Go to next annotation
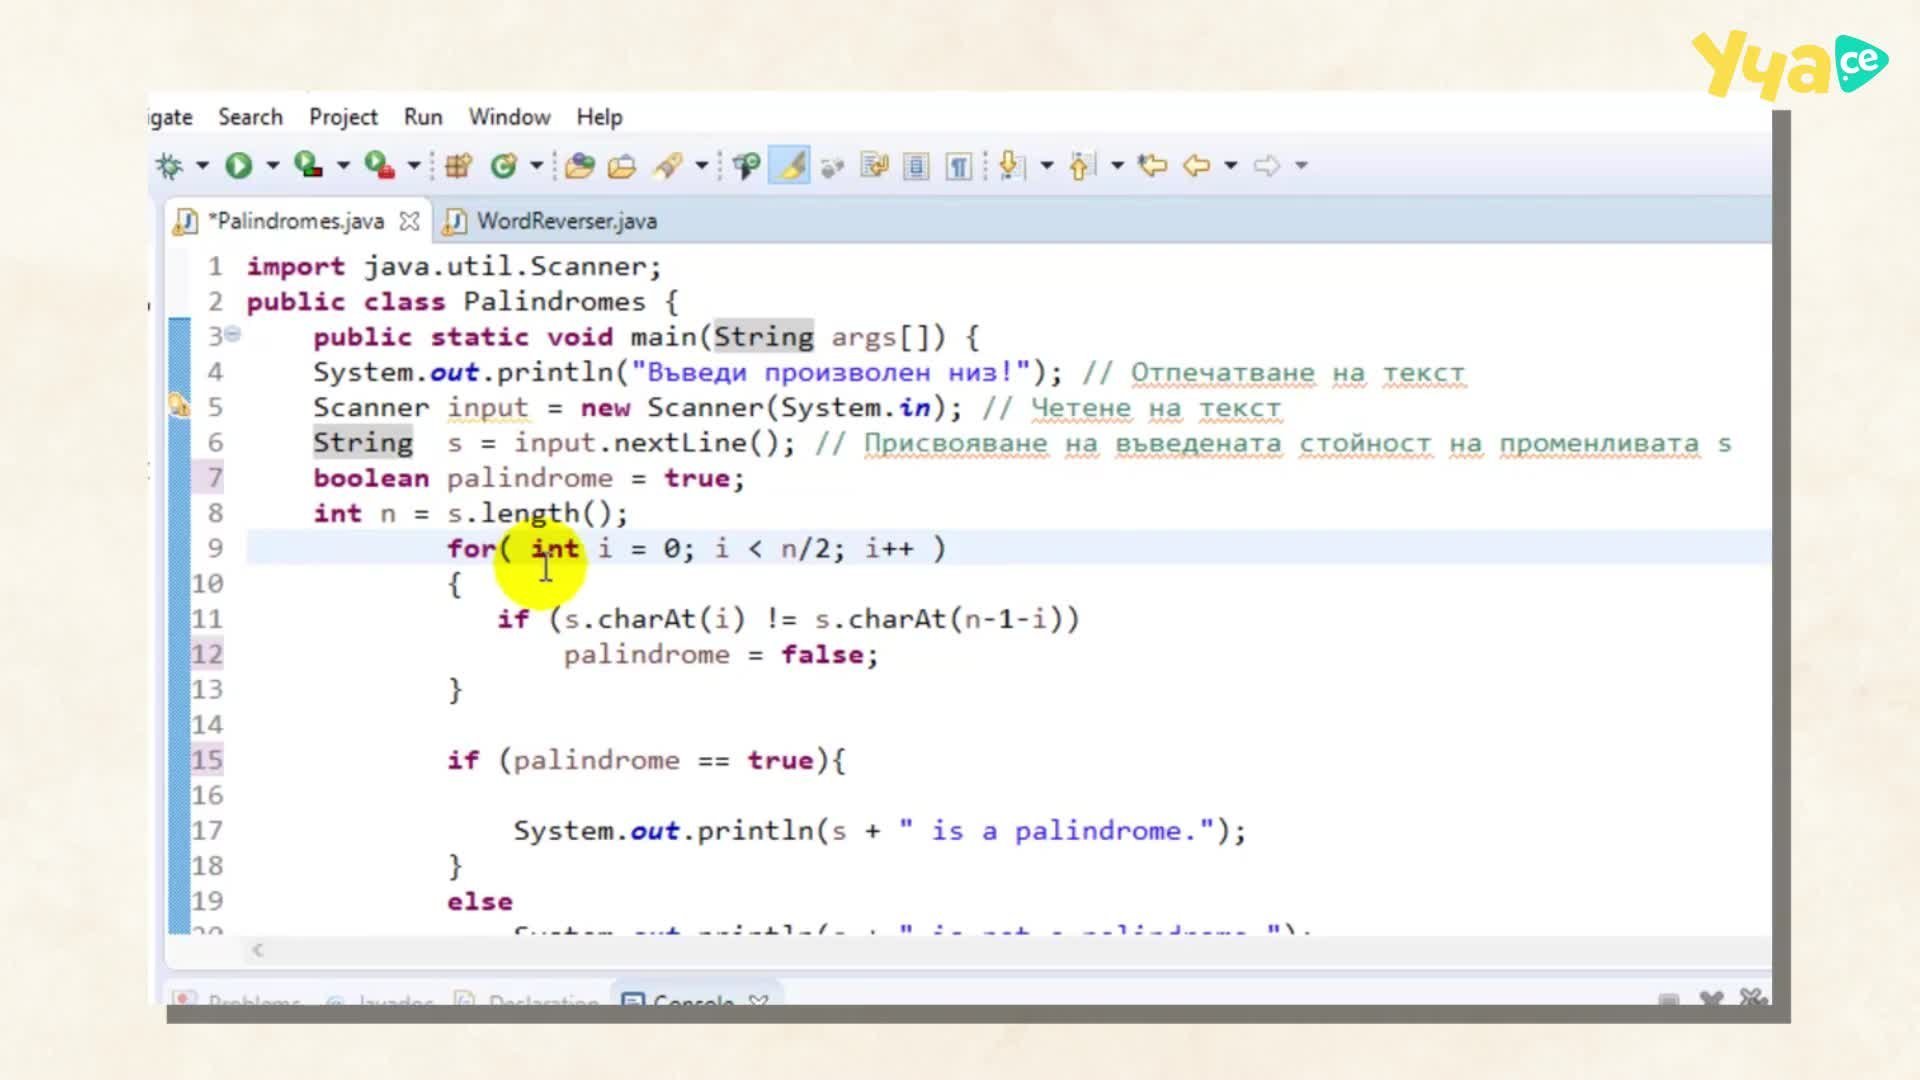Image resolution: width=1920 pixels, height=1080 pixels. point(1011,165)
